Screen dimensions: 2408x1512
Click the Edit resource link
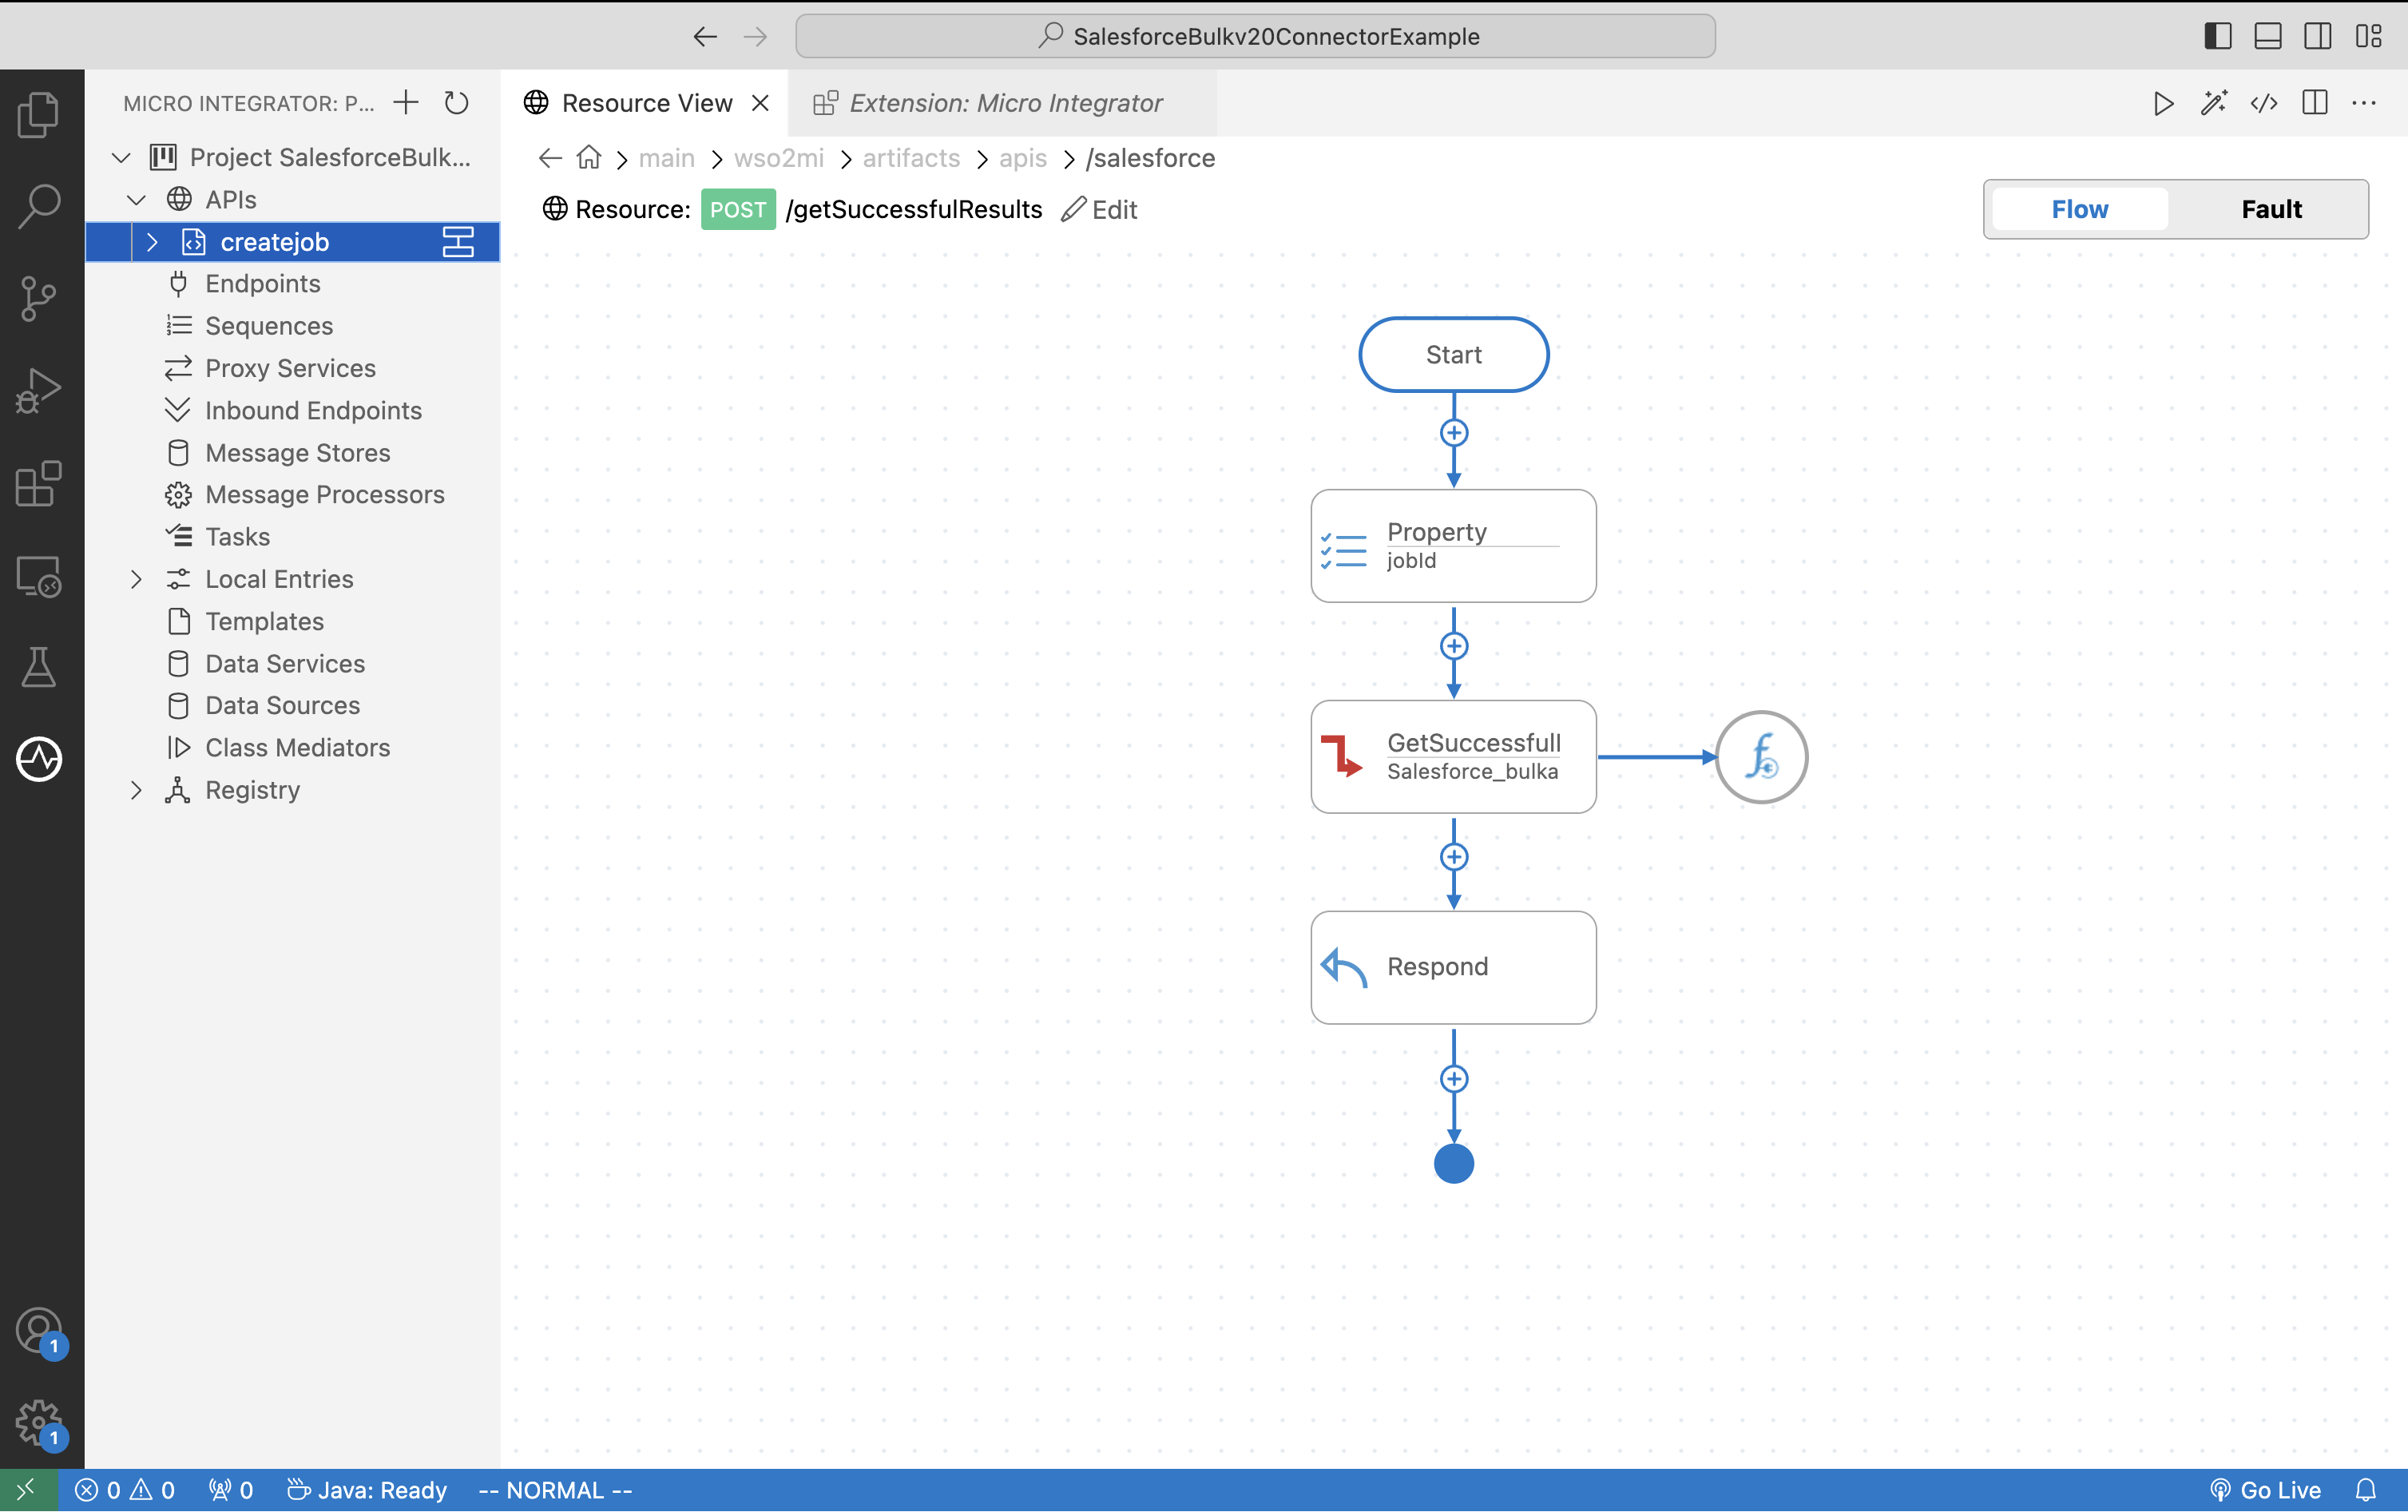[1100, 209]
